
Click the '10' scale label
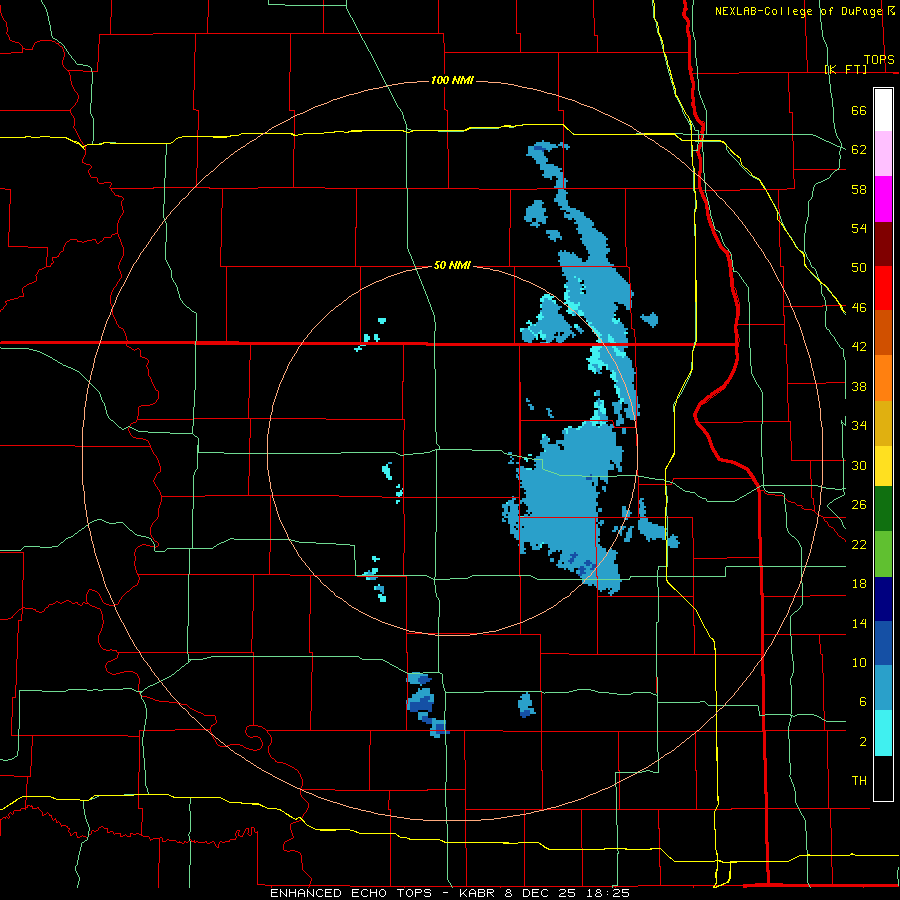tap(859, 662)
